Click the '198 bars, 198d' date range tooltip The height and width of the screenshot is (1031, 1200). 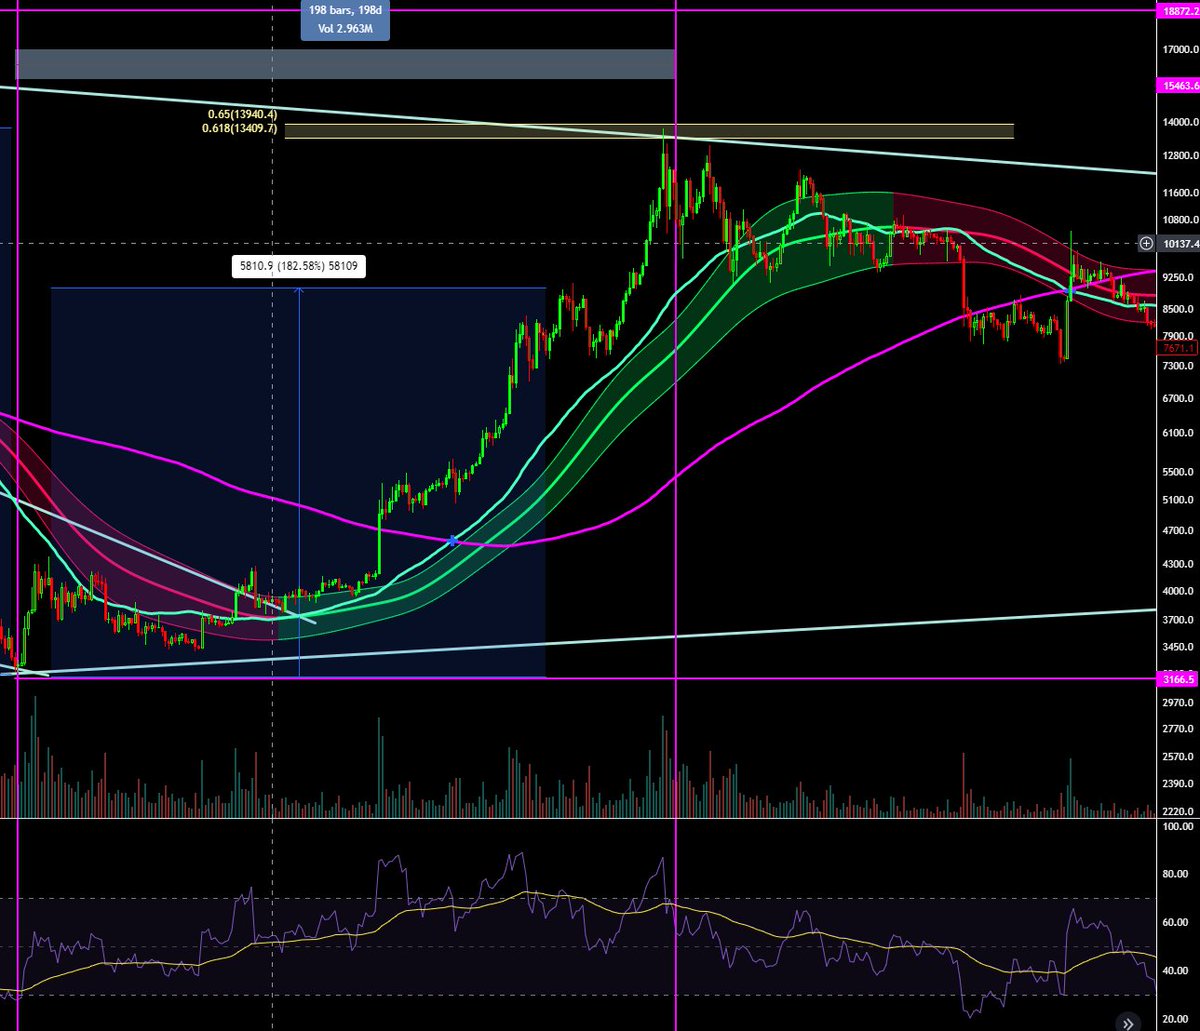coord(345,20)
